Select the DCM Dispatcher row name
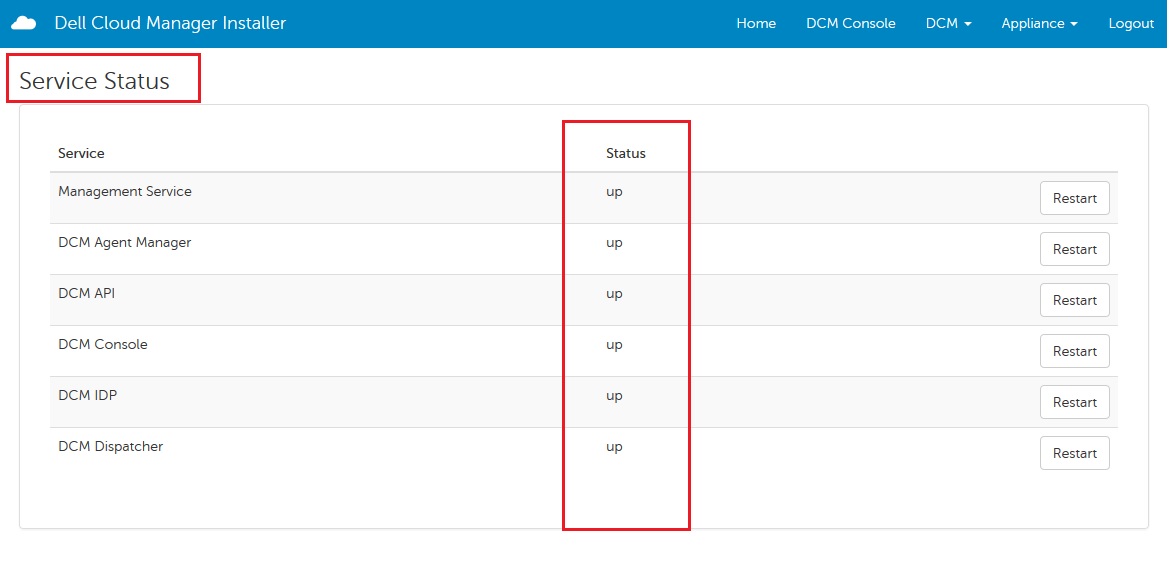This screenshot has width=1170, height=569. point(110,446)
